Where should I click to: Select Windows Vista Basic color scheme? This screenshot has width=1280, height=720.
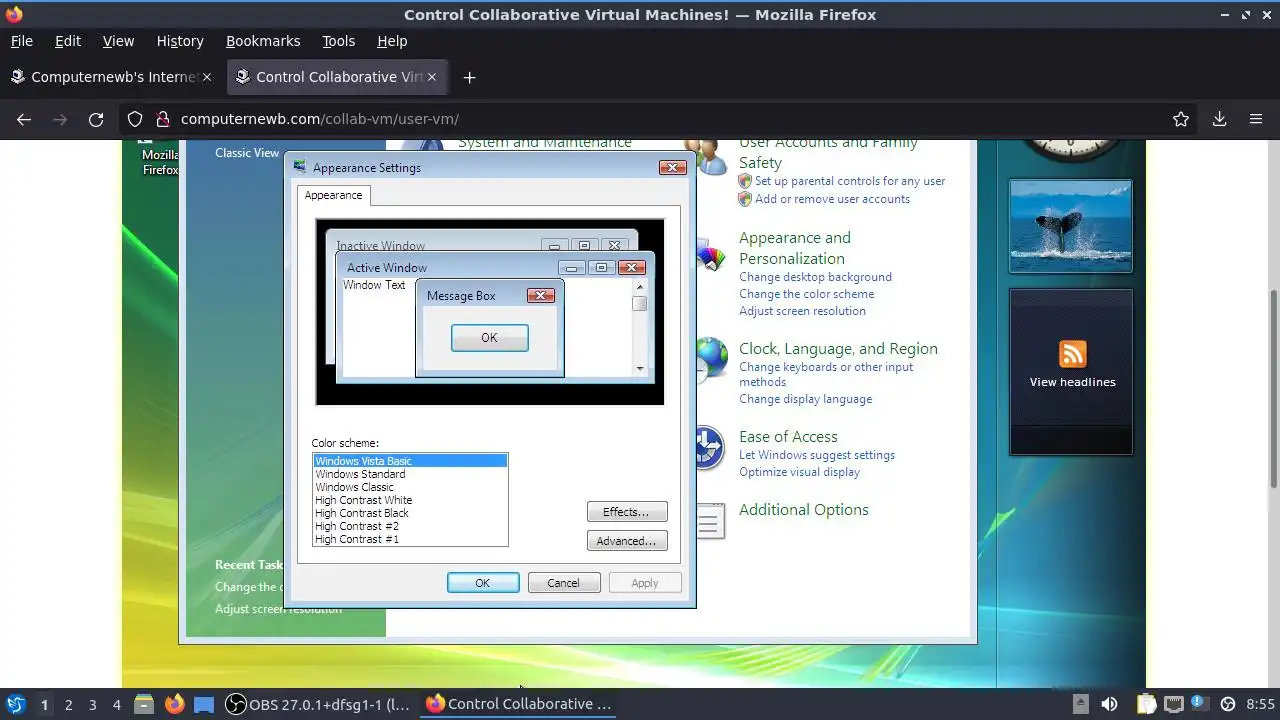[x=410, y=461]
